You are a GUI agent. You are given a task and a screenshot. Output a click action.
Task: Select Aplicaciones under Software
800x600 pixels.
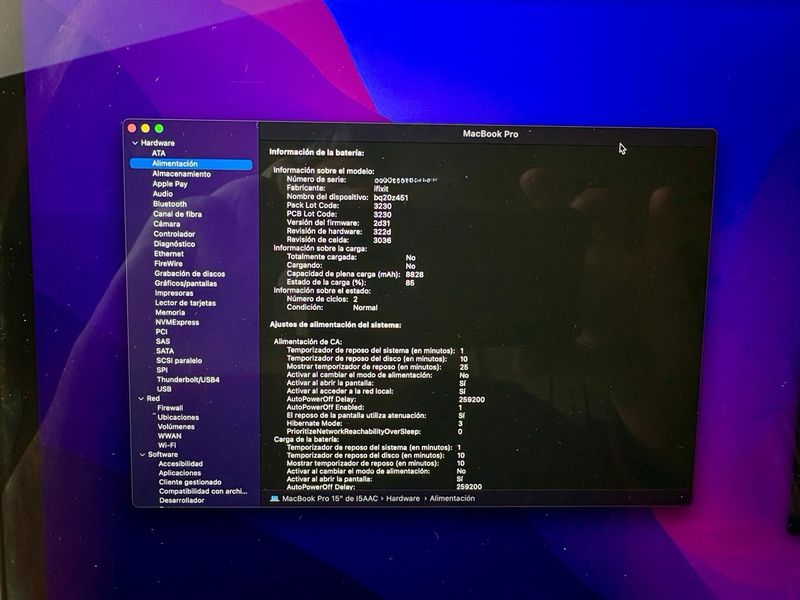[180, 473]
